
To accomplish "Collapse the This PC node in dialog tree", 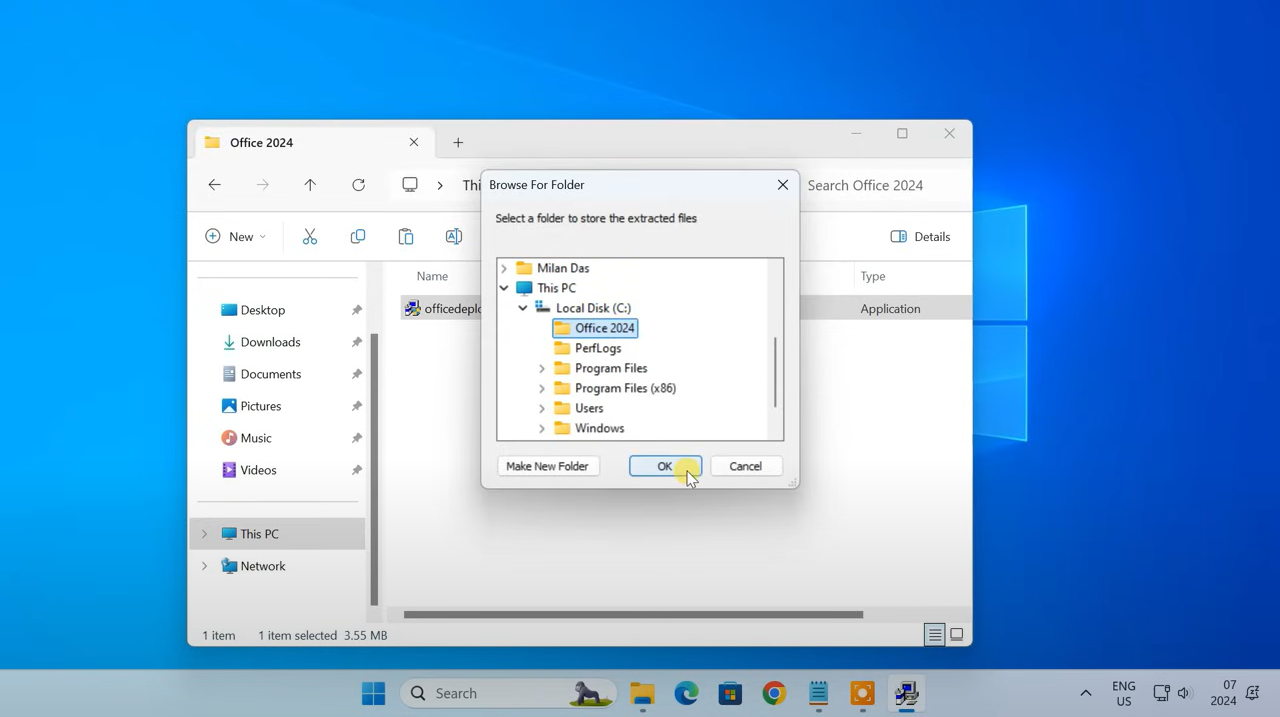I will tap(504, 288).
